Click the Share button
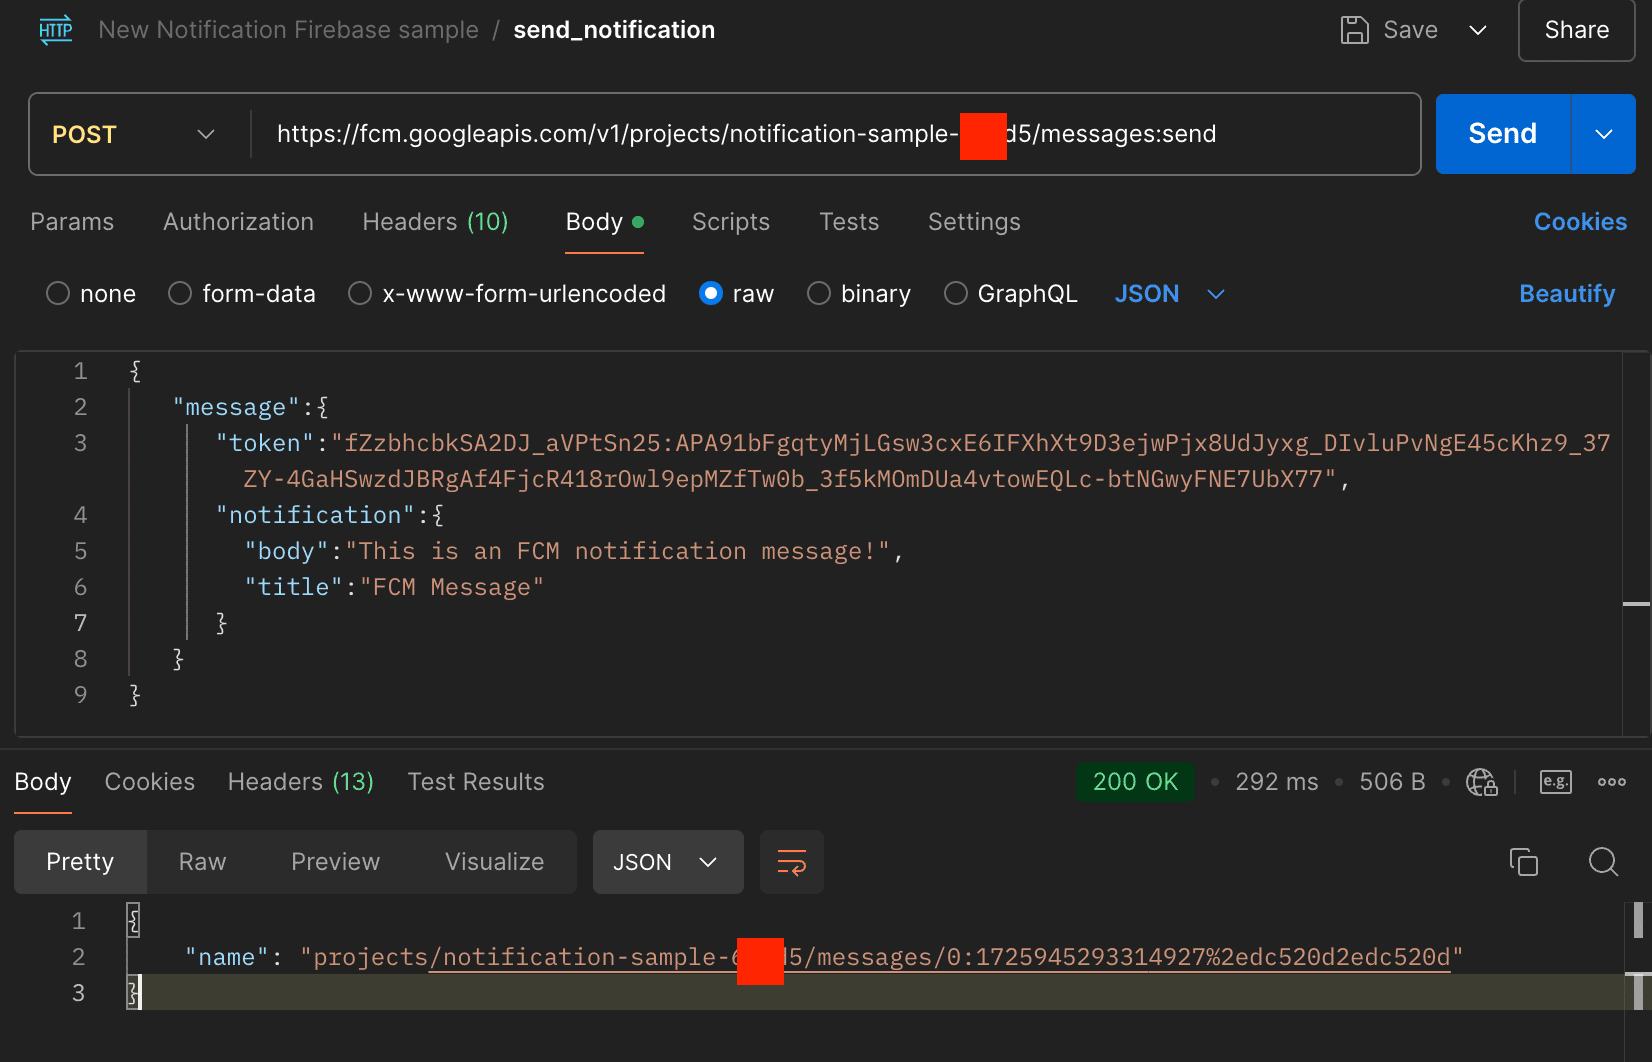Viewport: 1652px width, 1062px height. (x=1577, y=30)
